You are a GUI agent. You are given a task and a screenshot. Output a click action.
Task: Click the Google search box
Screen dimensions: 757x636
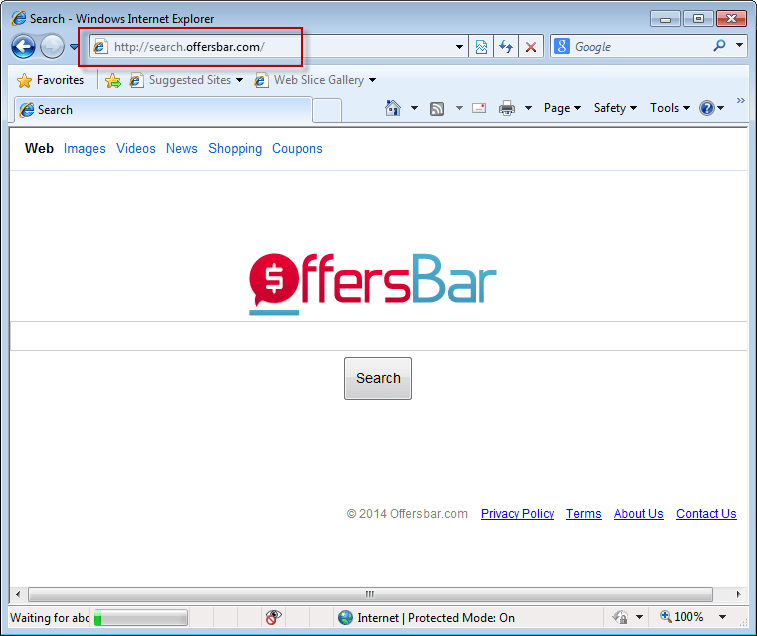click(x=640, y=47)
